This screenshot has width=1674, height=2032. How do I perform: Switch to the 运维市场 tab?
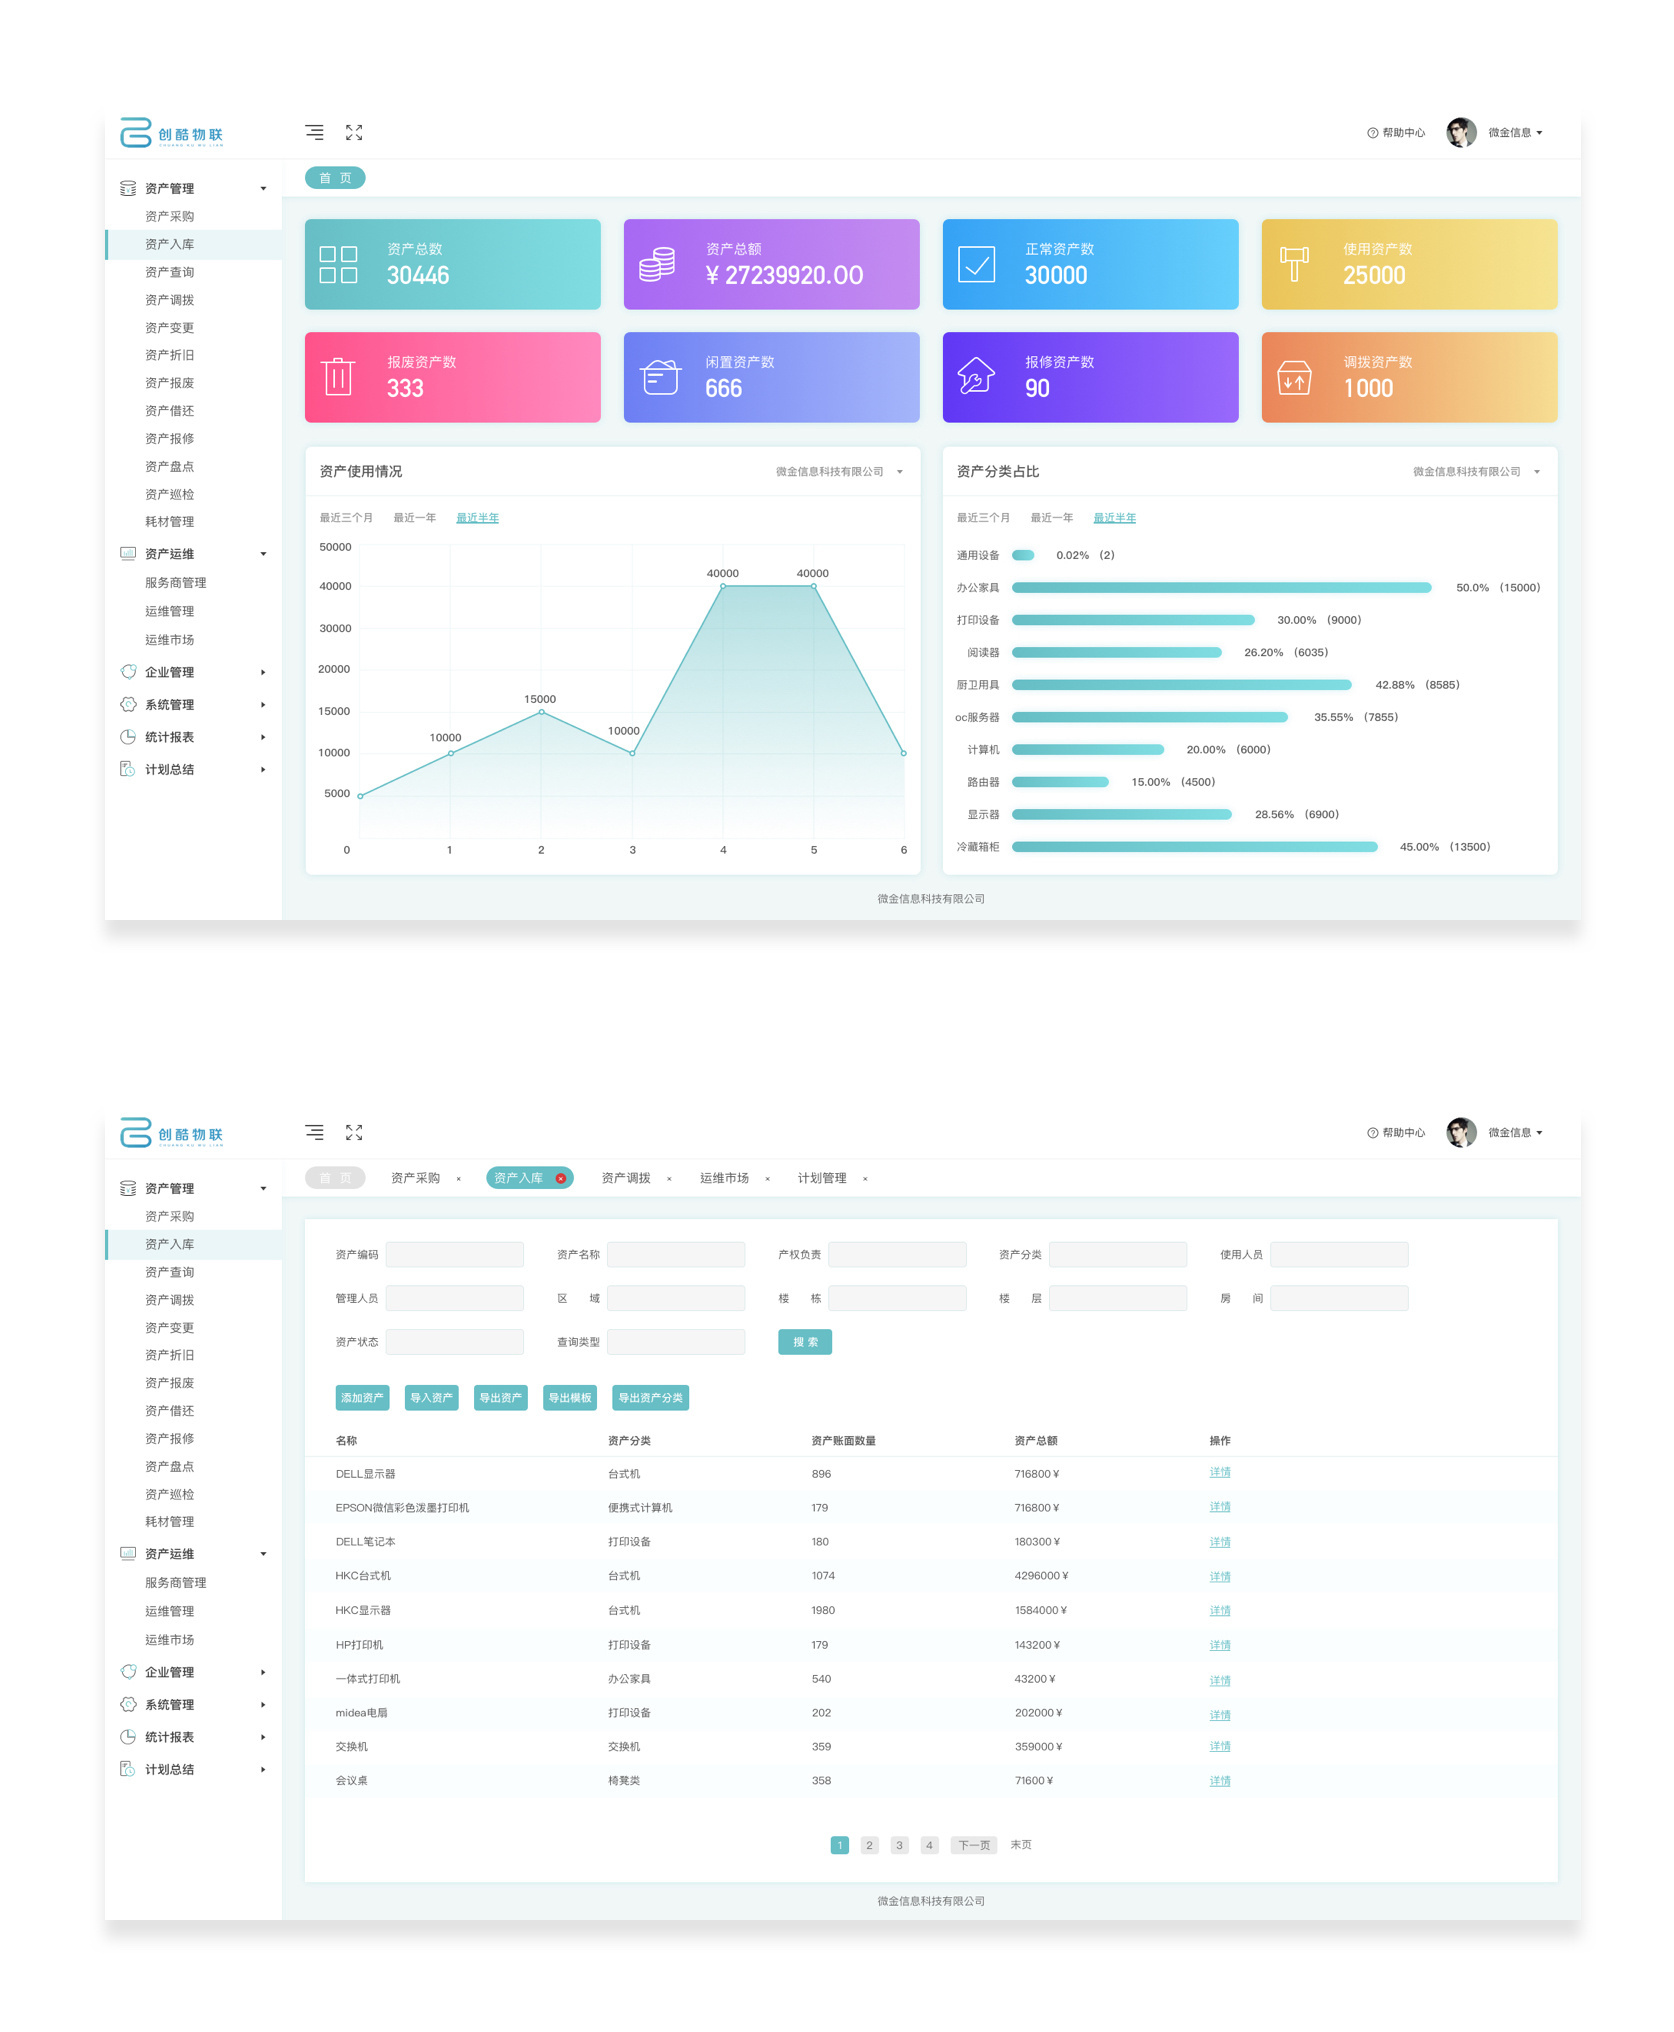click(724, 1178)
